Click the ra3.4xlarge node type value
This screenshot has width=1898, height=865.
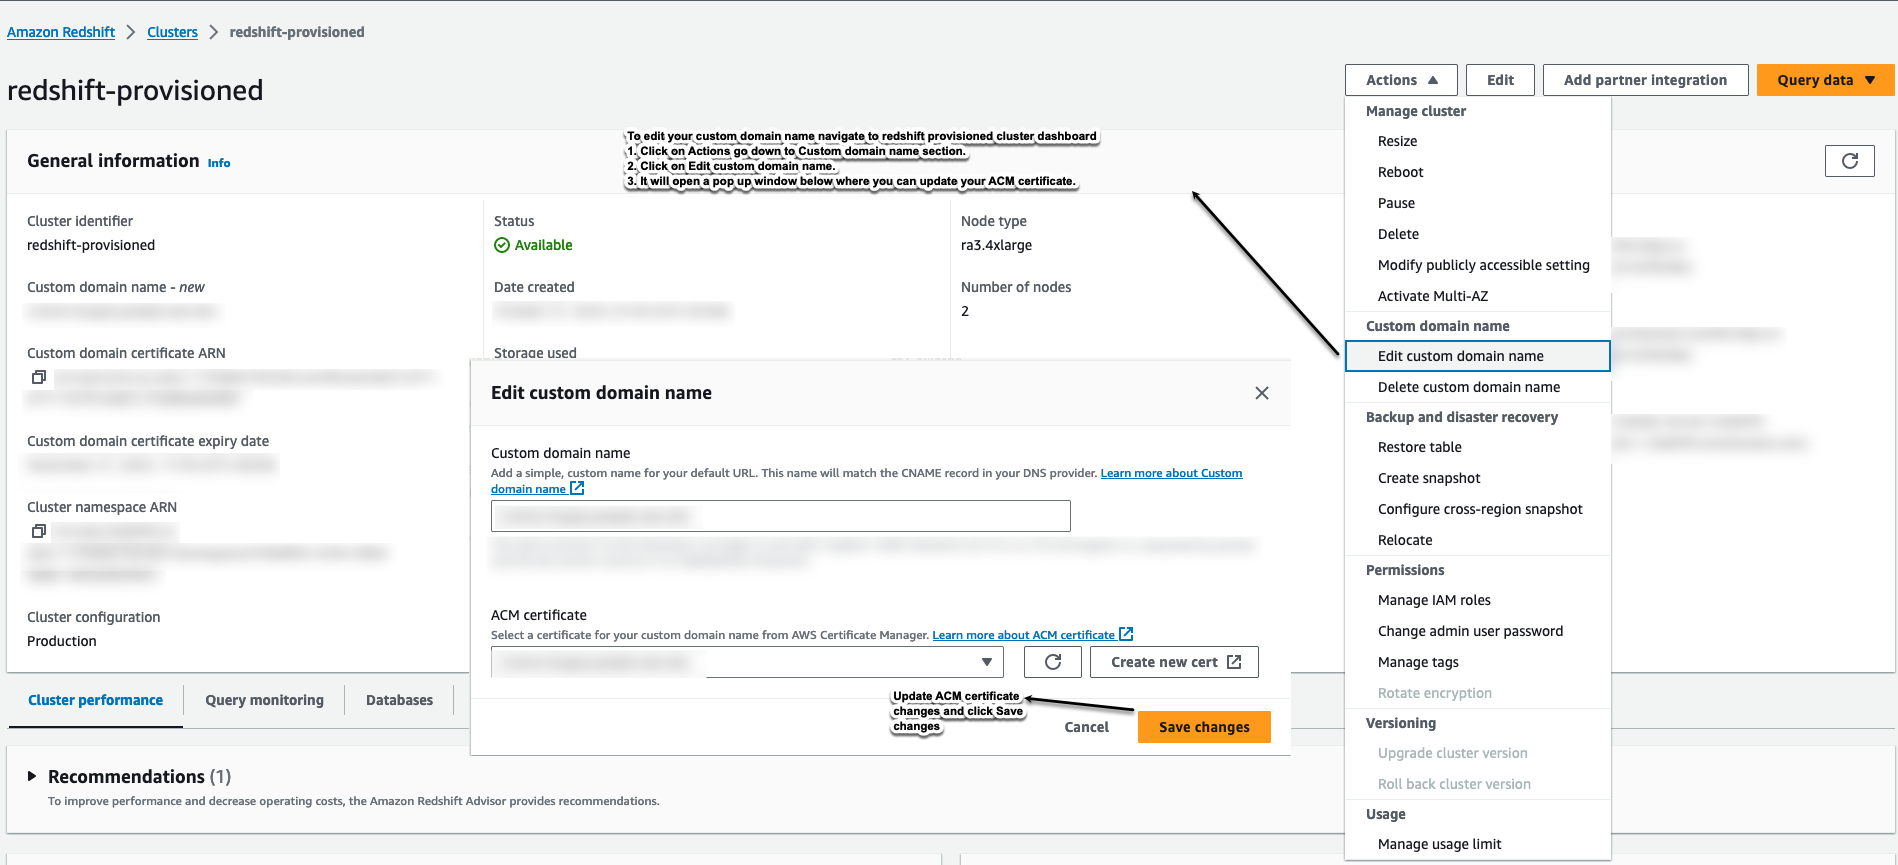coord(996,245)
